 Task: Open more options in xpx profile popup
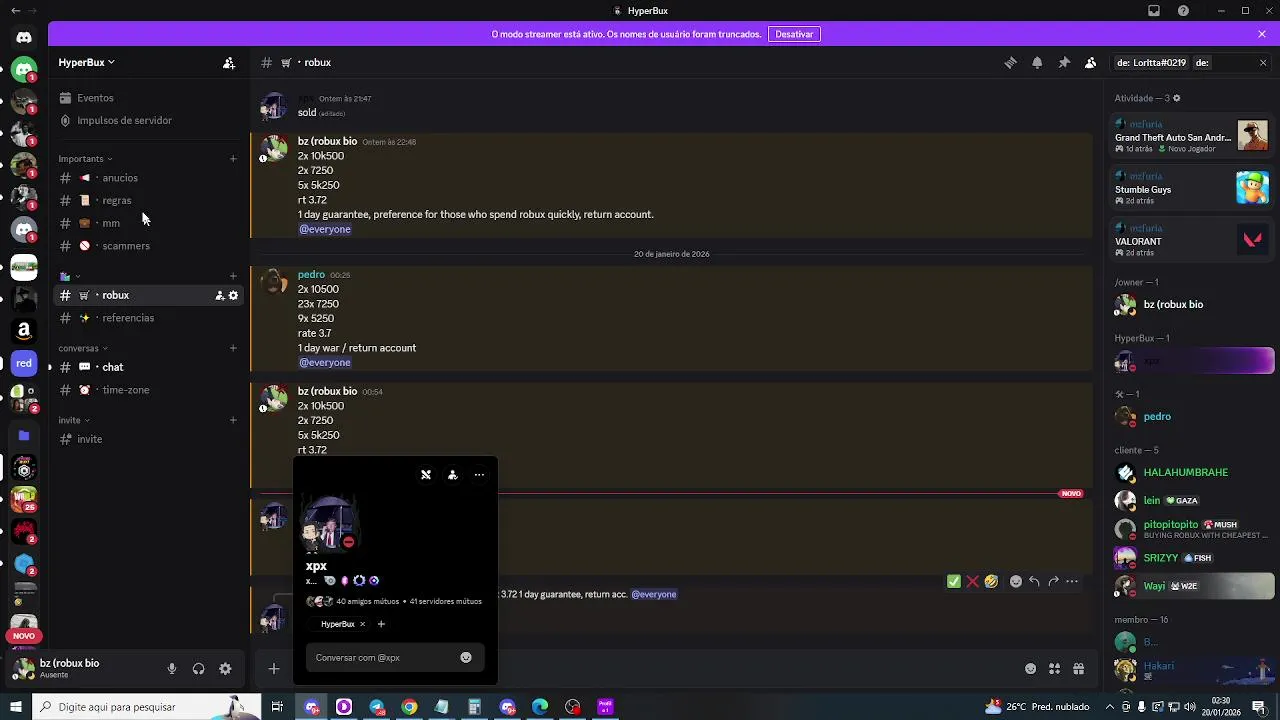479,475
